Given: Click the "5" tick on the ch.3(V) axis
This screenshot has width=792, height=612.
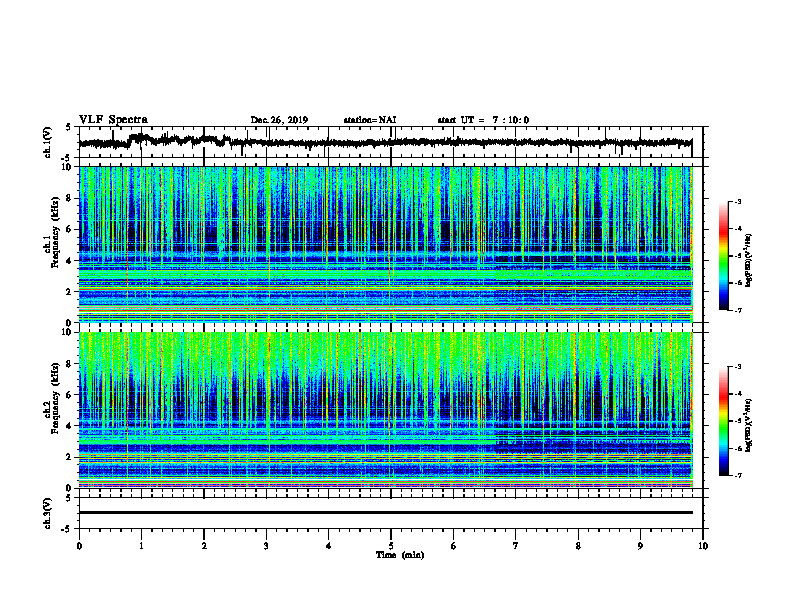Looking at the screenshot, I should click(69, 498).
